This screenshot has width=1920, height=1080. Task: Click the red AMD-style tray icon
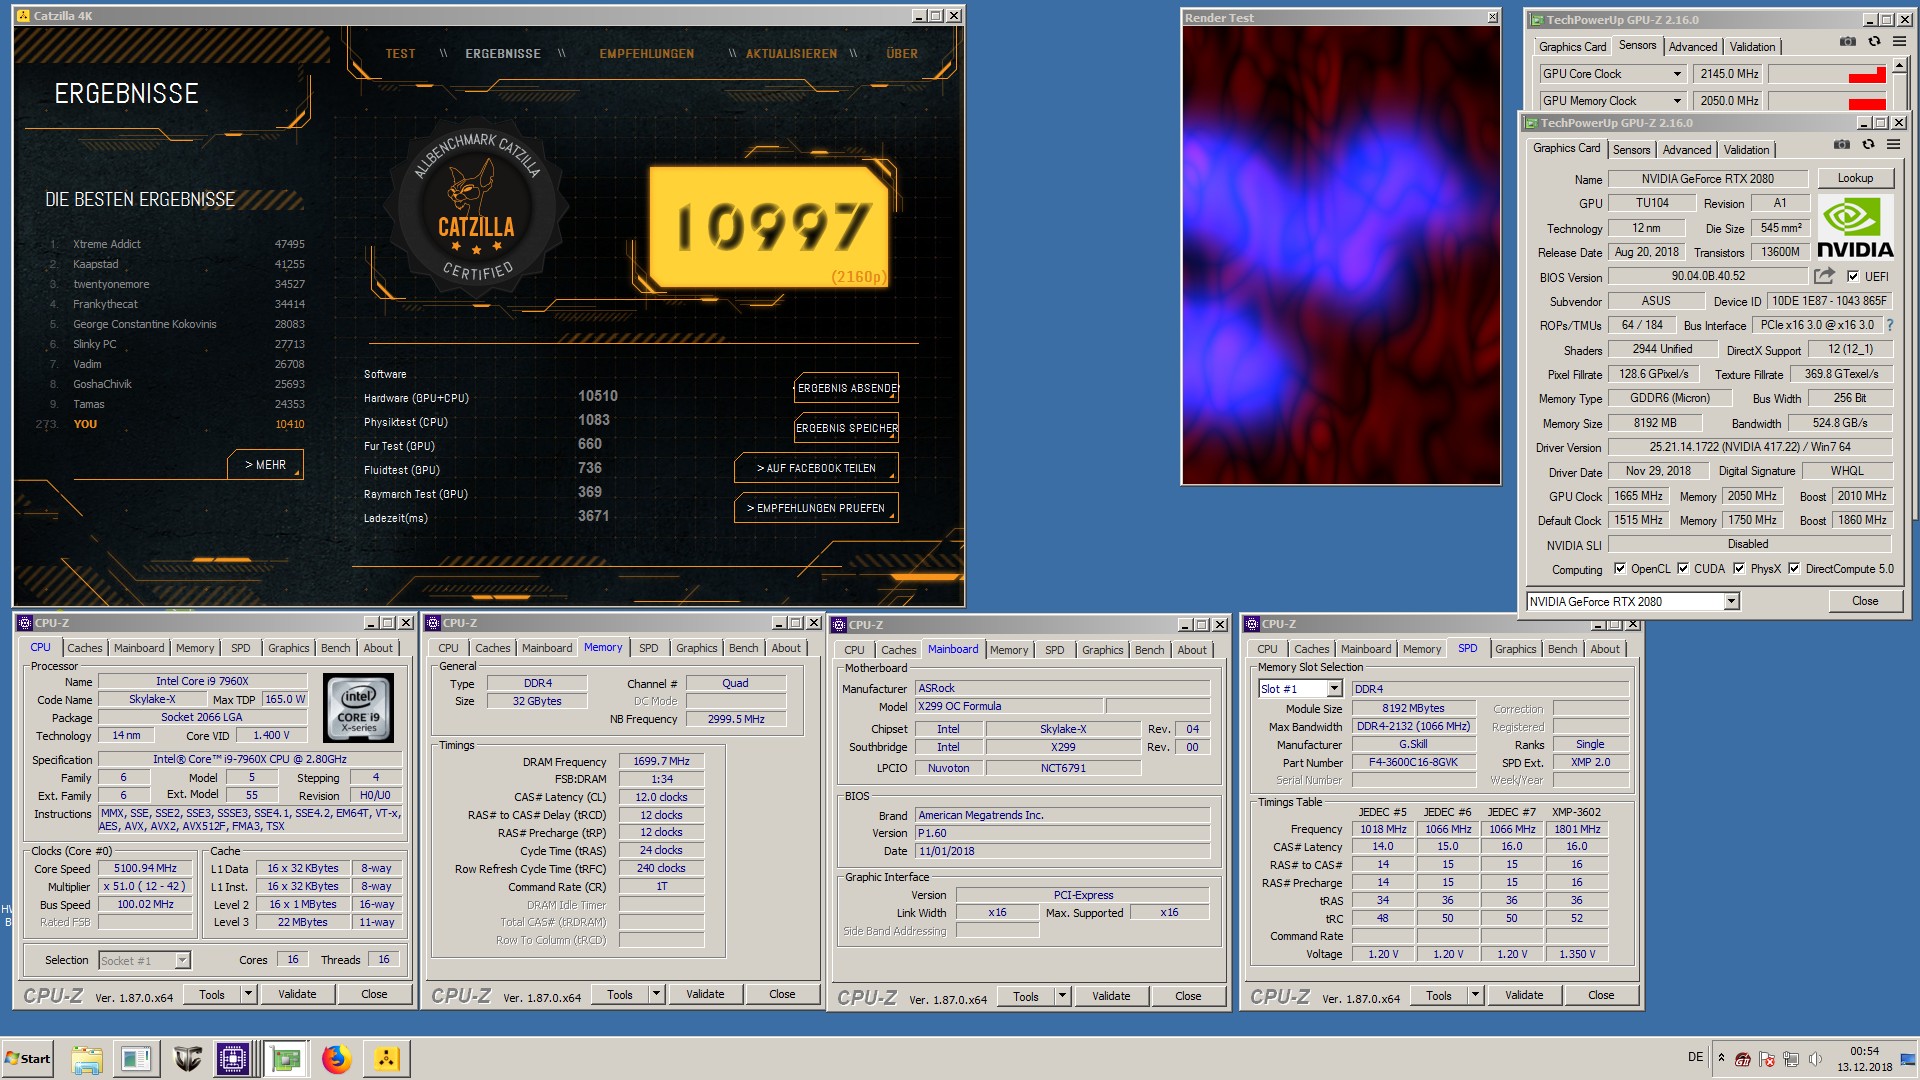click(x=1743, y=1059)
